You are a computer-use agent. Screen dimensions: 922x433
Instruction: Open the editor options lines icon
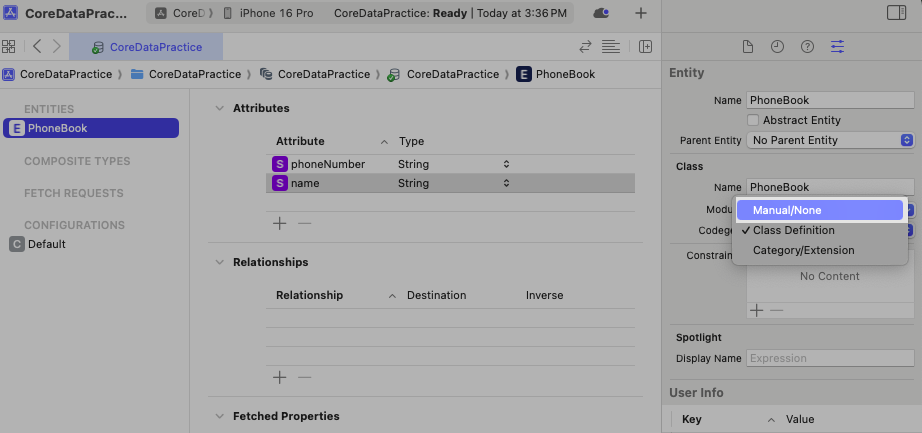[x=611, y=47]
